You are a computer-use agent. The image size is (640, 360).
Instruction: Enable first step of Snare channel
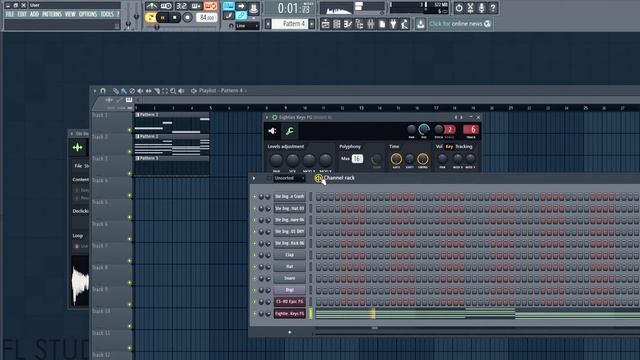tap(318, 278)
